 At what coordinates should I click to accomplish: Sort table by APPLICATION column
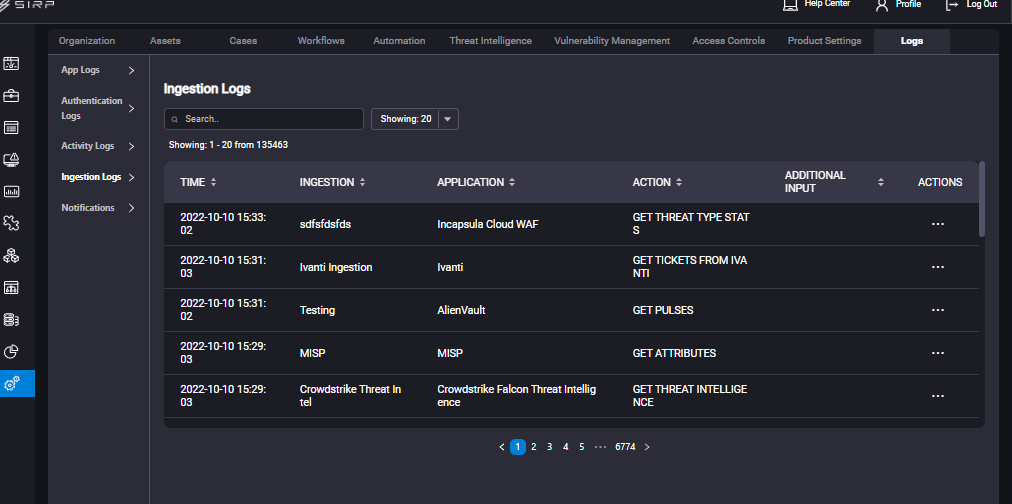click(512, 183)
